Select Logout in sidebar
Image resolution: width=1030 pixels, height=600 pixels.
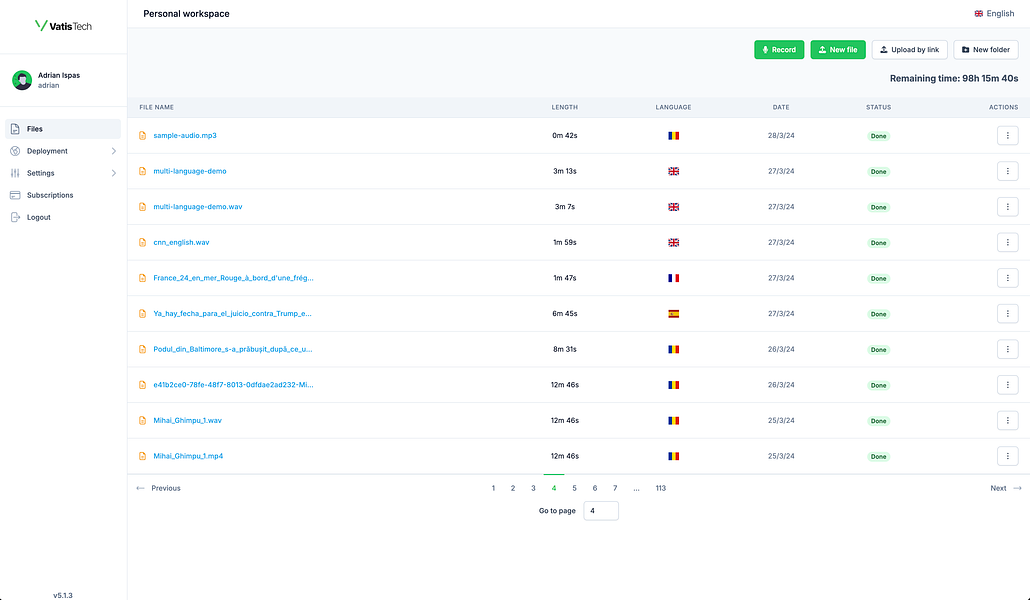tap(63, 217)
